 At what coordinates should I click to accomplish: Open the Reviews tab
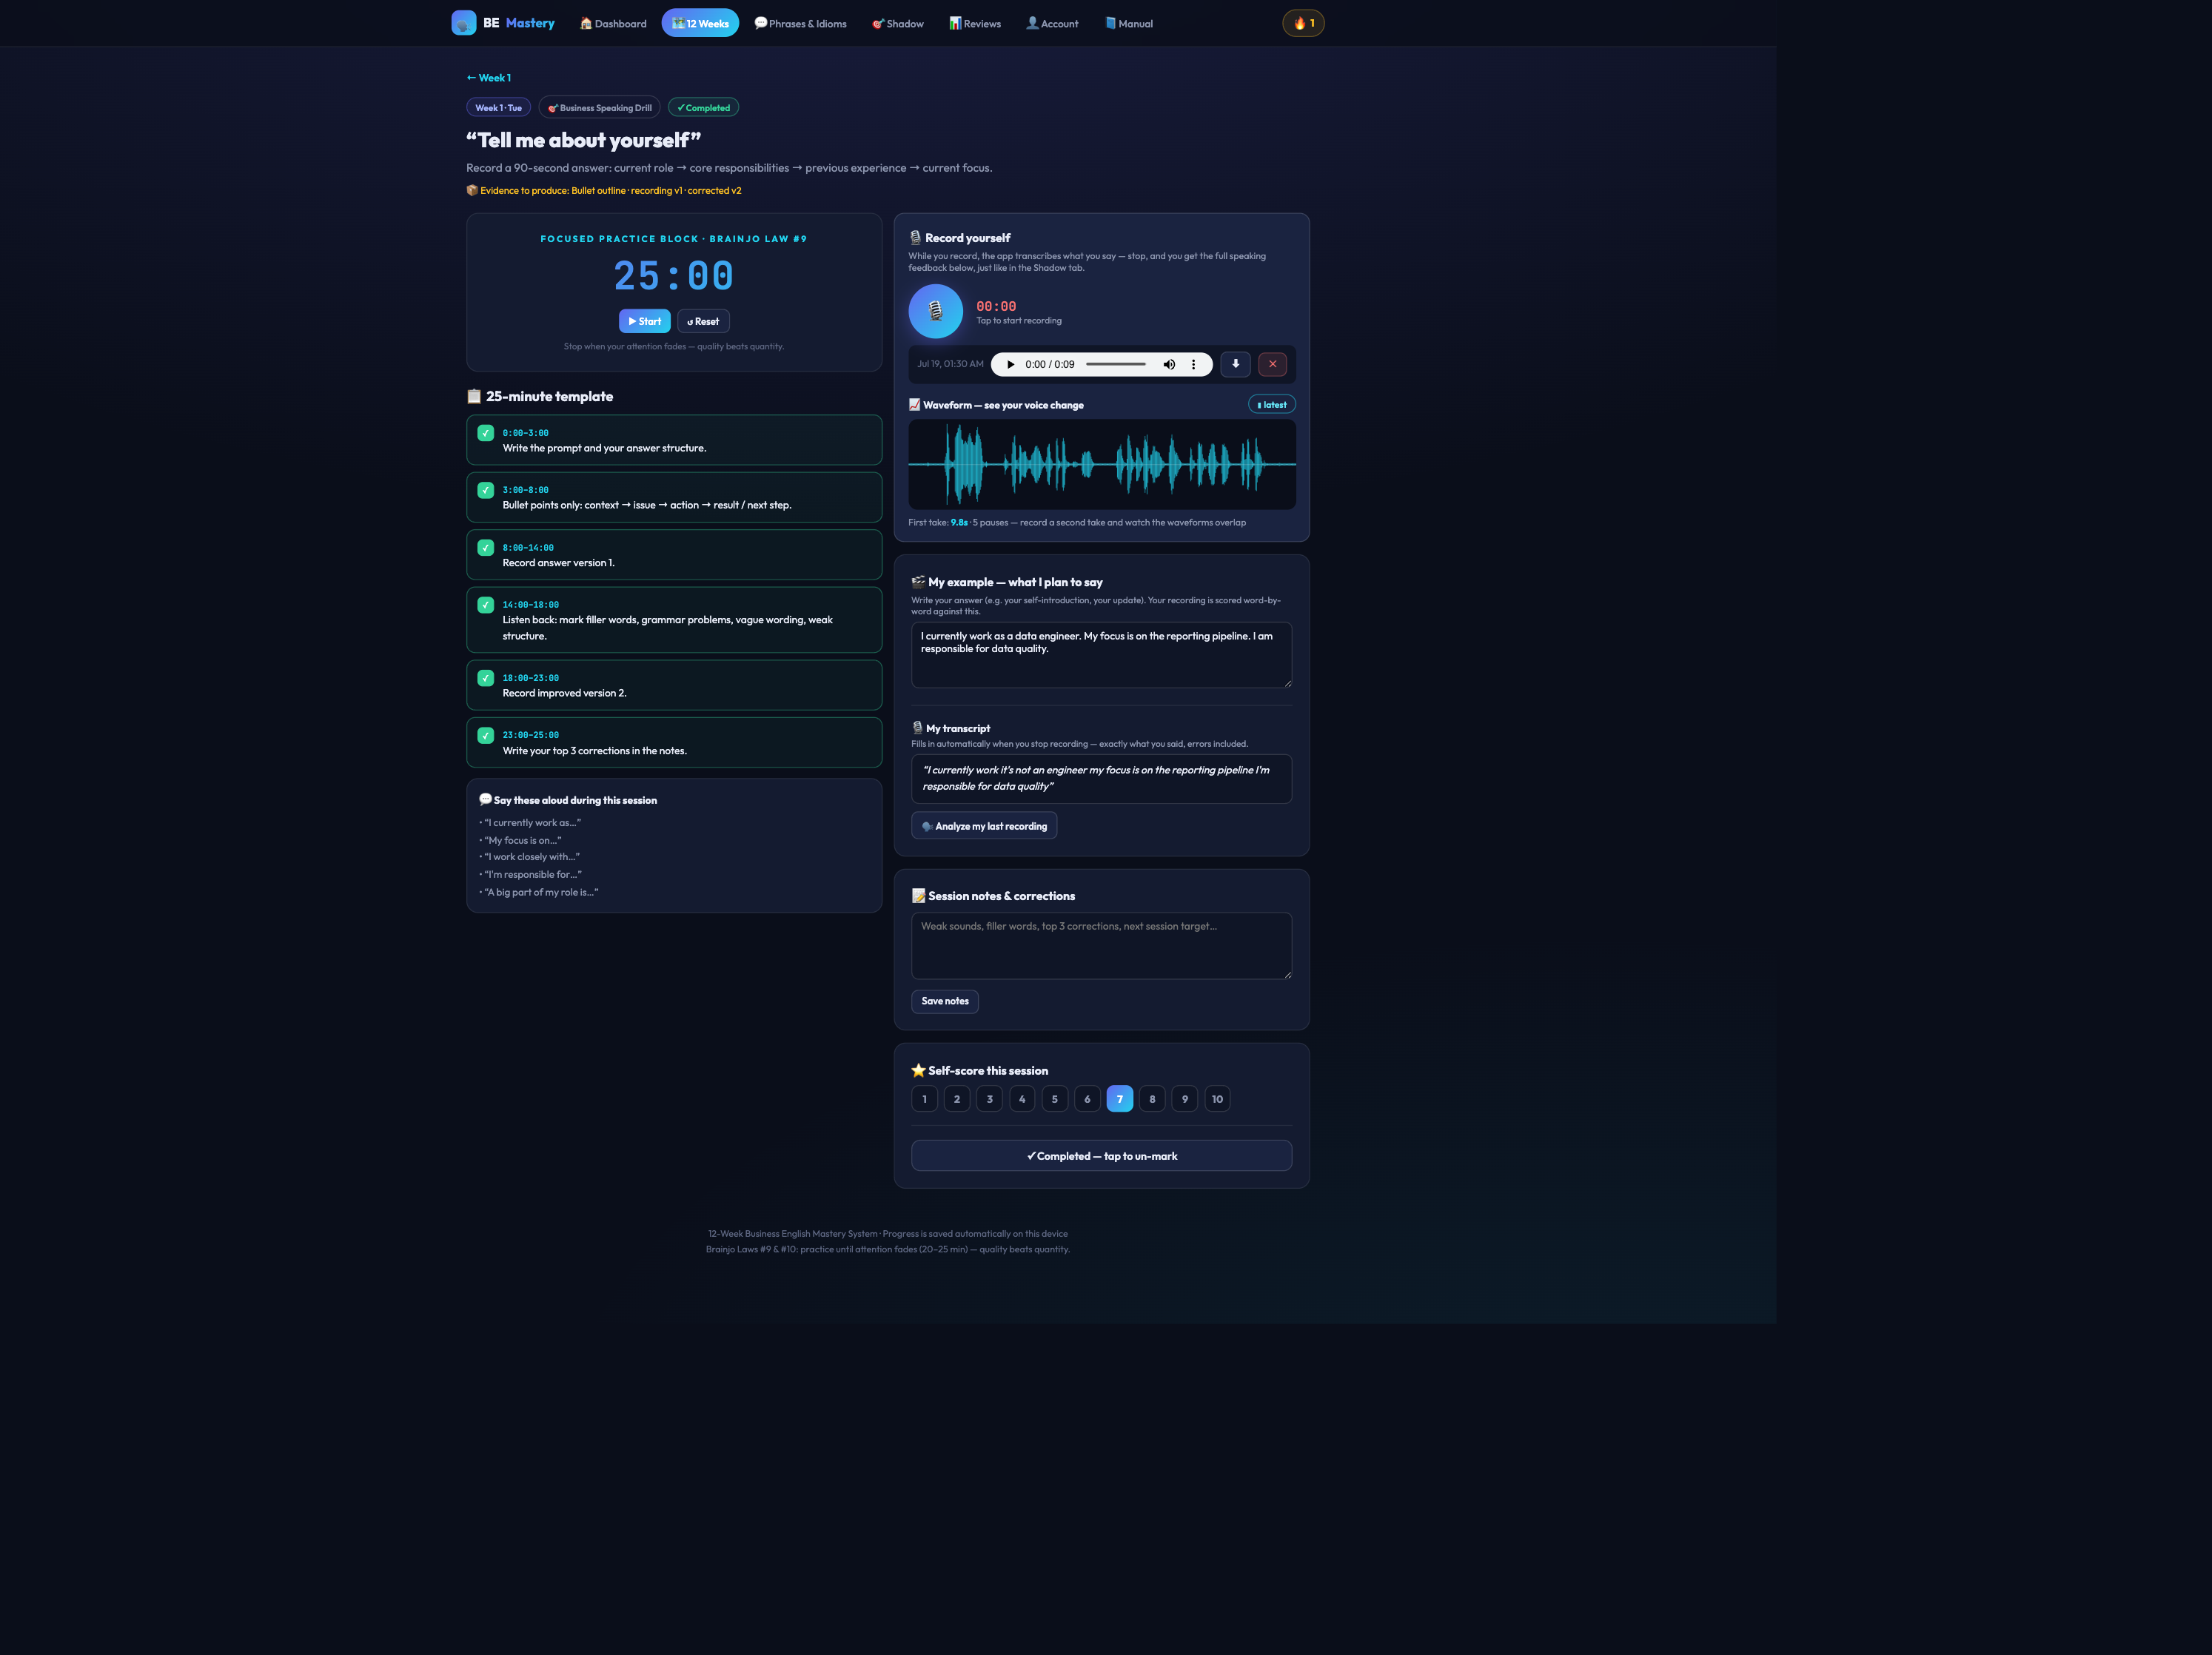(x=975, y=23)
